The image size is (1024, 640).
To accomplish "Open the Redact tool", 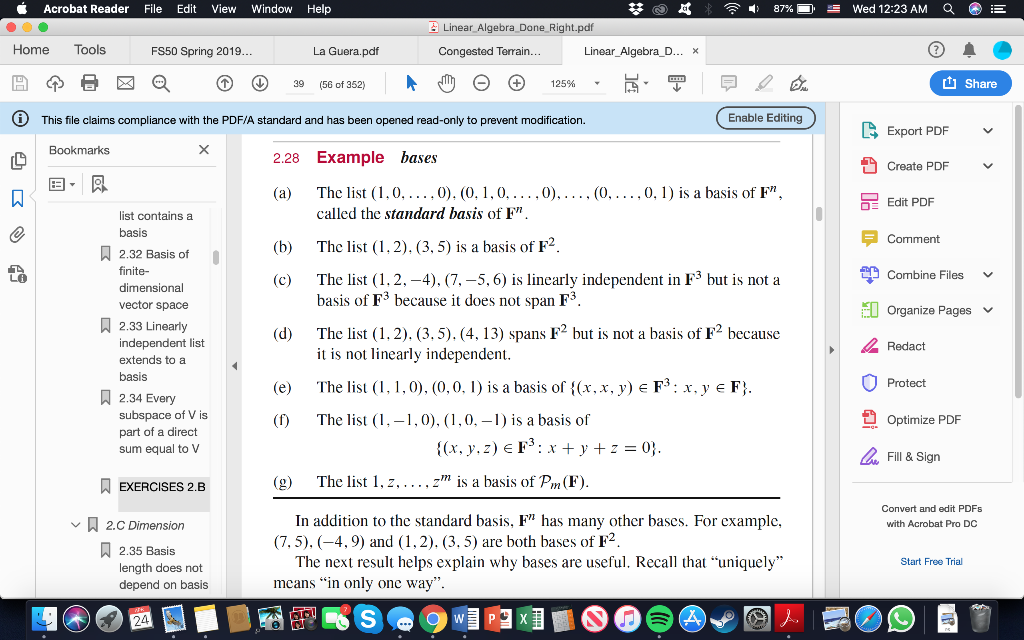I will coord(905,347).
